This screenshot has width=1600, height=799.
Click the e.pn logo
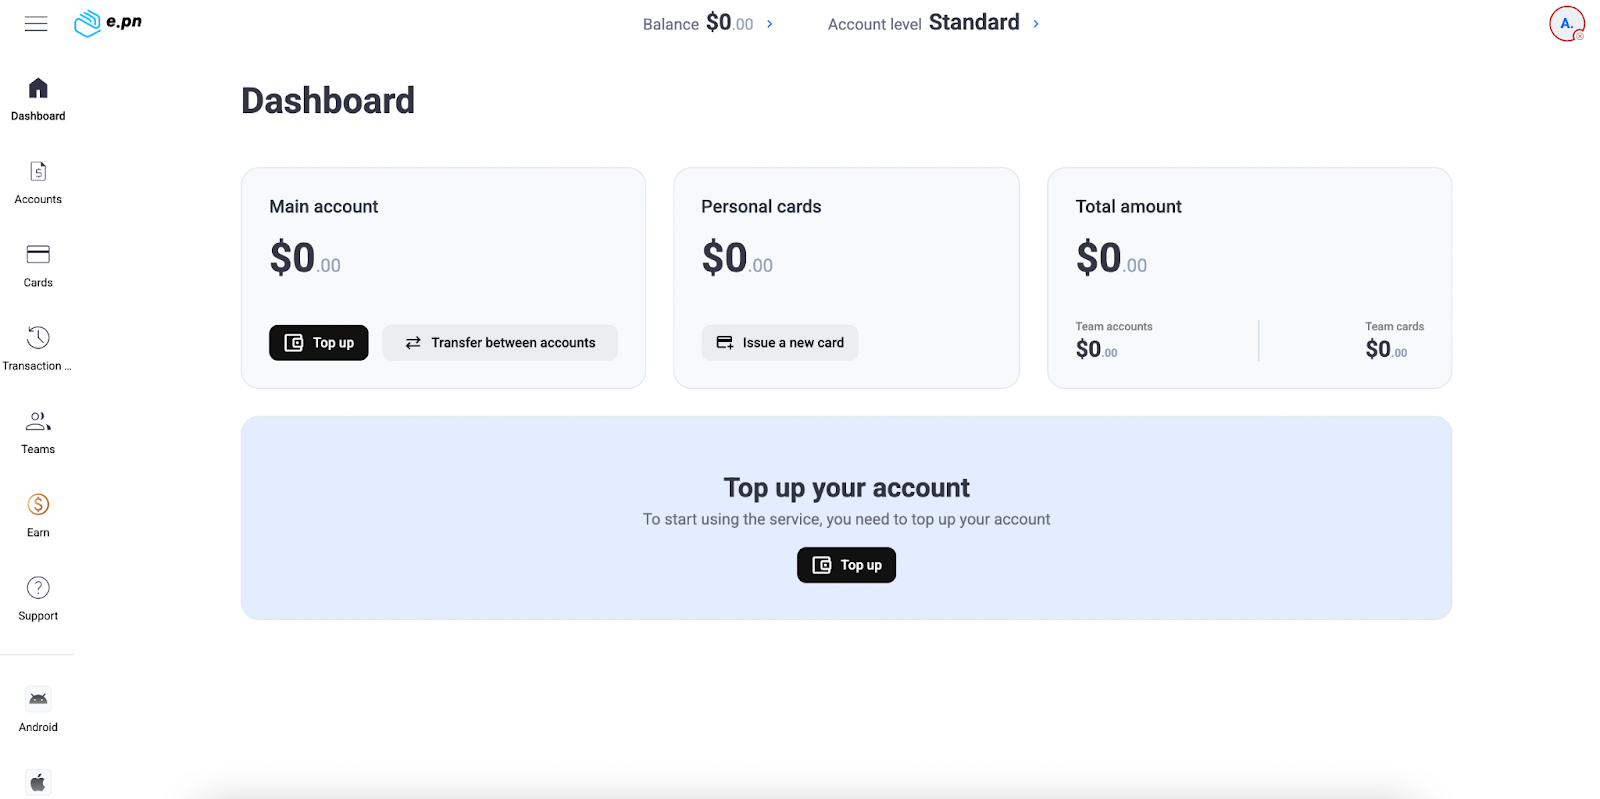click(108, 23)
